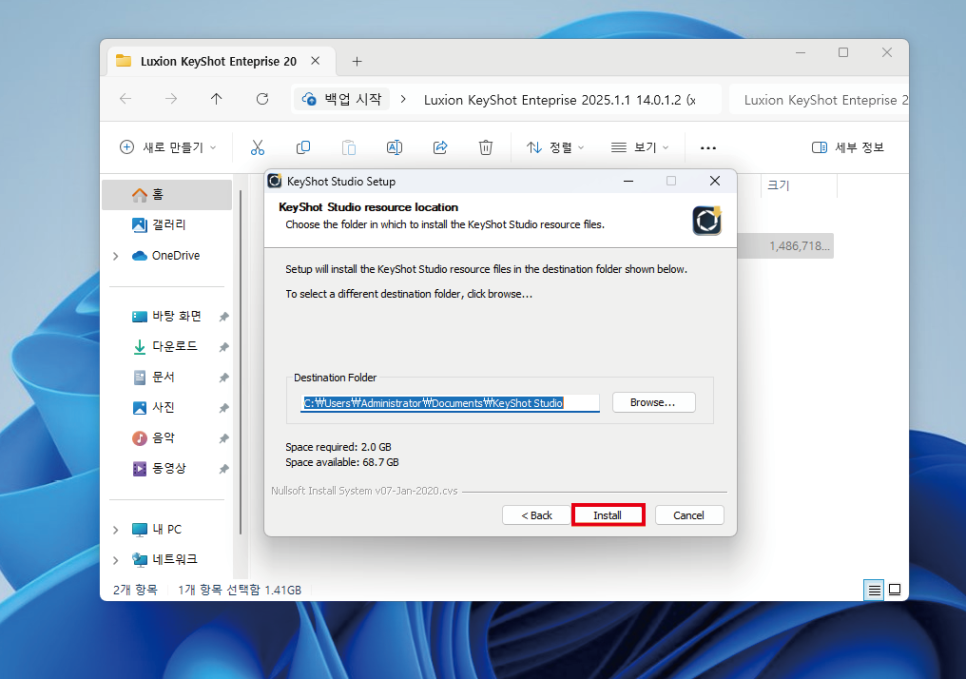The image size is (966, 679).
Task: Click the Paste clipboard icon in Explorer
Action: point(349,147)
